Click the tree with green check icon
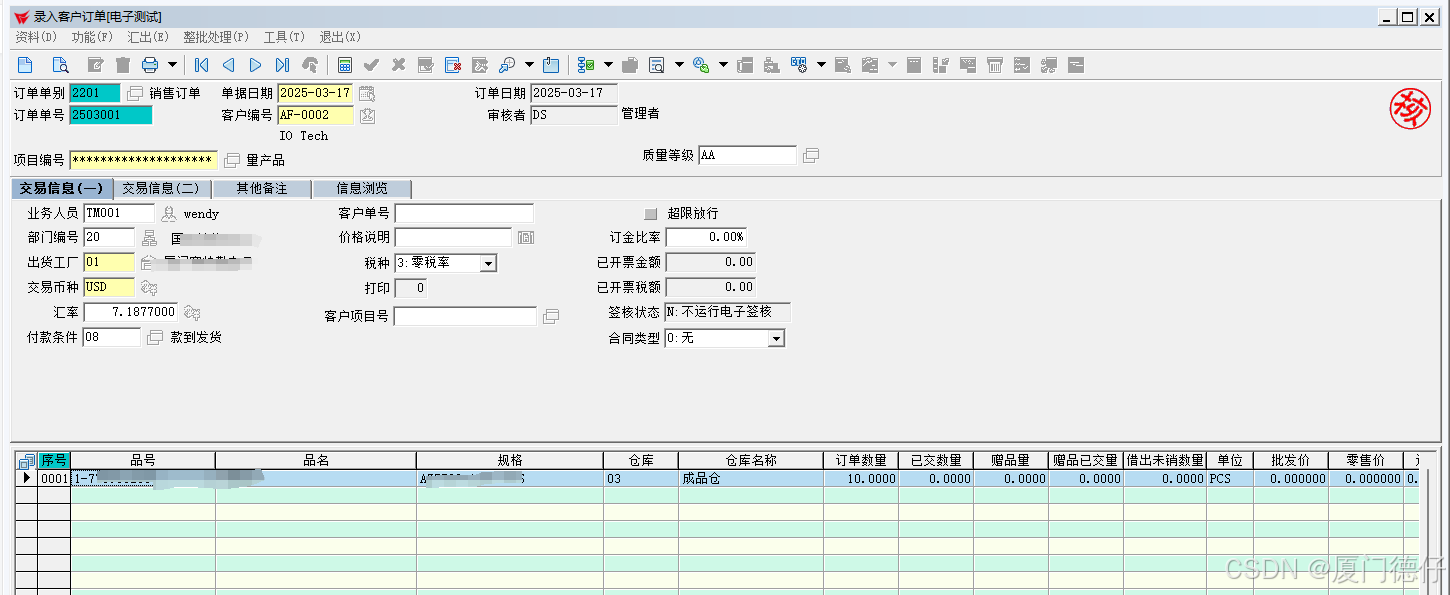The image size is (1450, 595). pyautogui.click(x=587, y=65)
